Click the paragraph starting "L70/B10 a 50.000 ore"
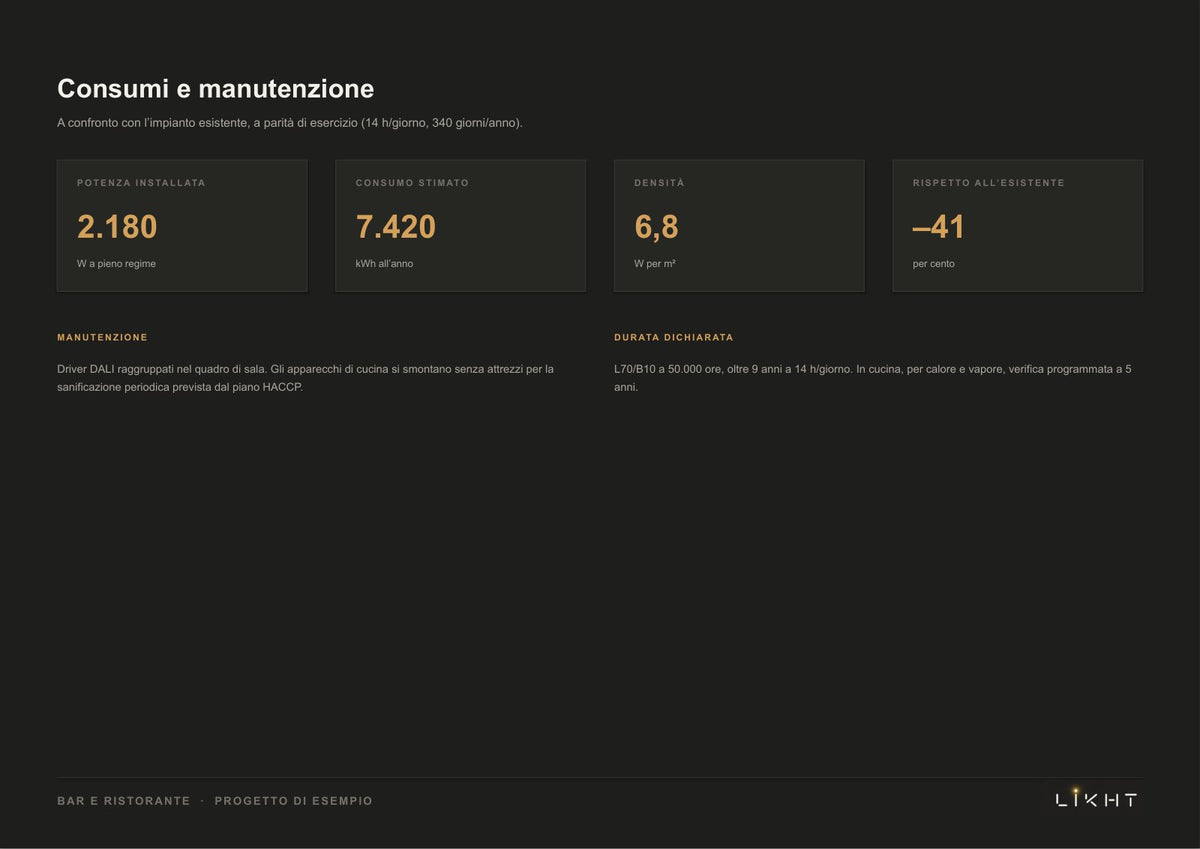The width and height of the screenshot is (1200, 849). tap(873, 378)
